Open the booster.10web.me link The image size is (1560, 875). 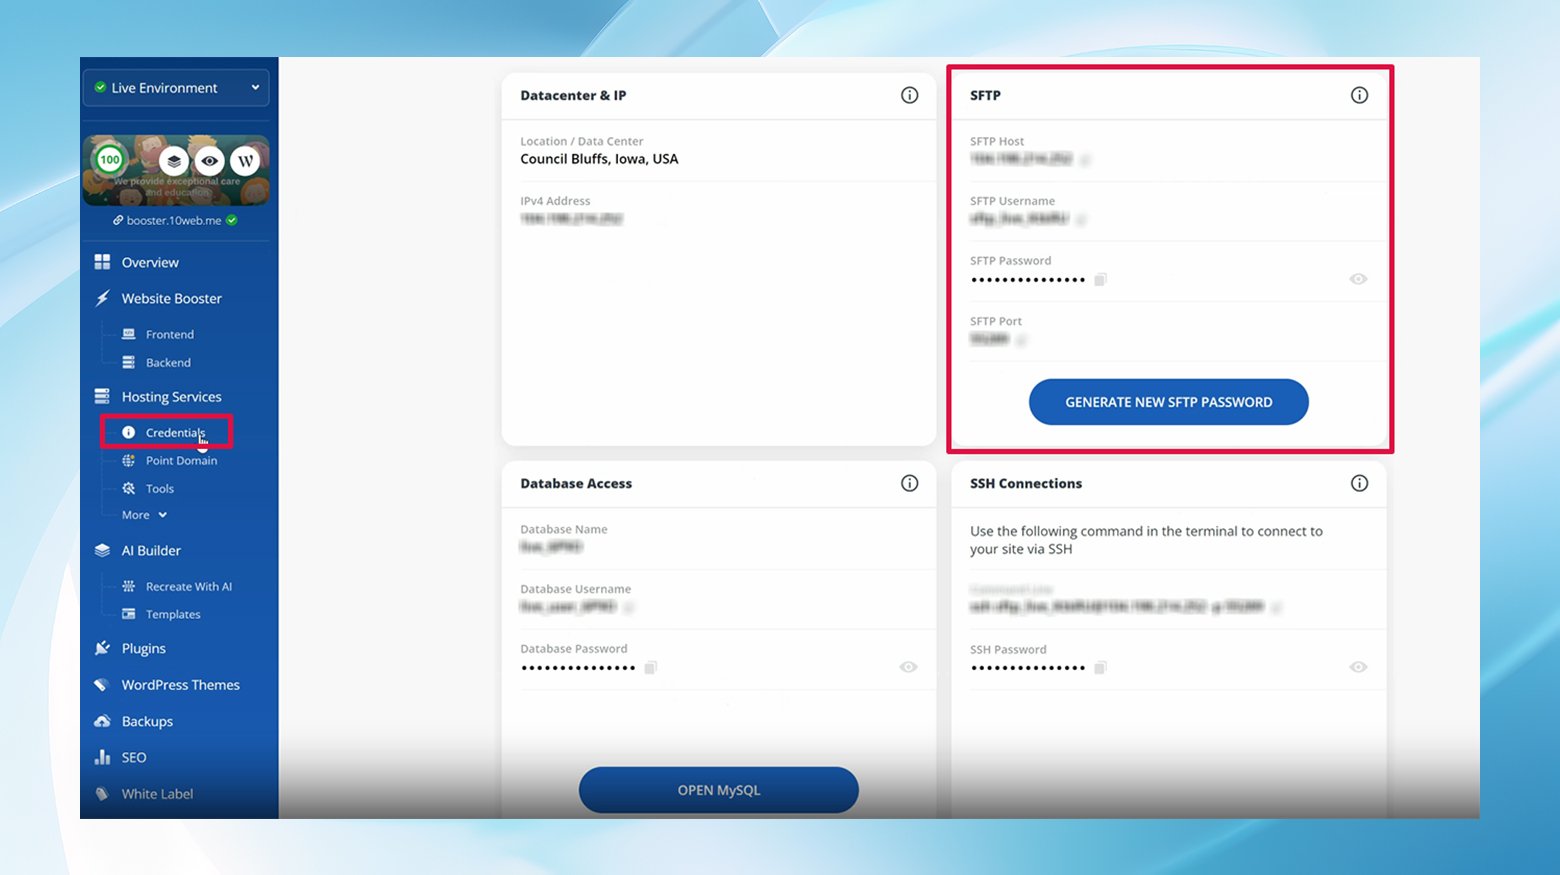176,220
